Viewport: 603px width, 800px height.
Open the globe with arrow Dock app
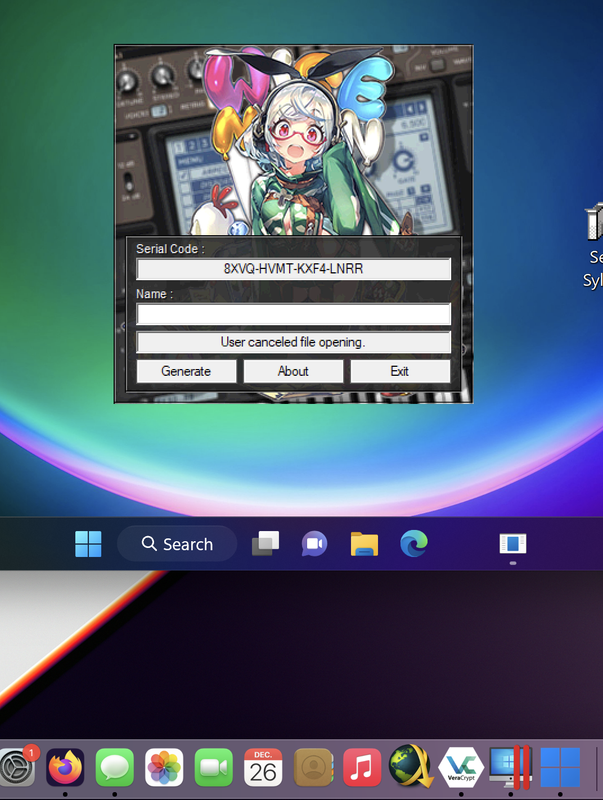coord(411,766)
